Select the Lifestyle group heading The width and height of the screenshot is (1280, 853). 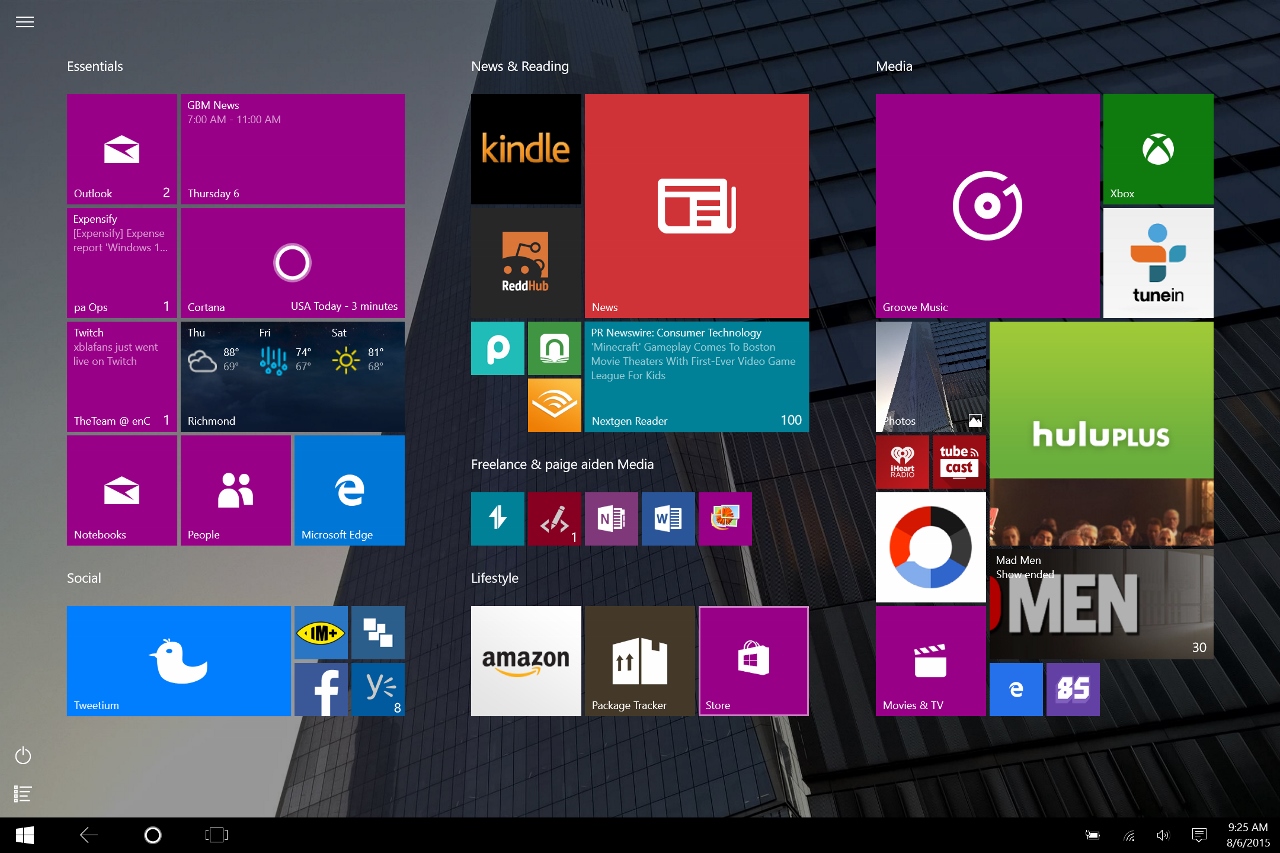pyautogui.click(x=495, y=578)
